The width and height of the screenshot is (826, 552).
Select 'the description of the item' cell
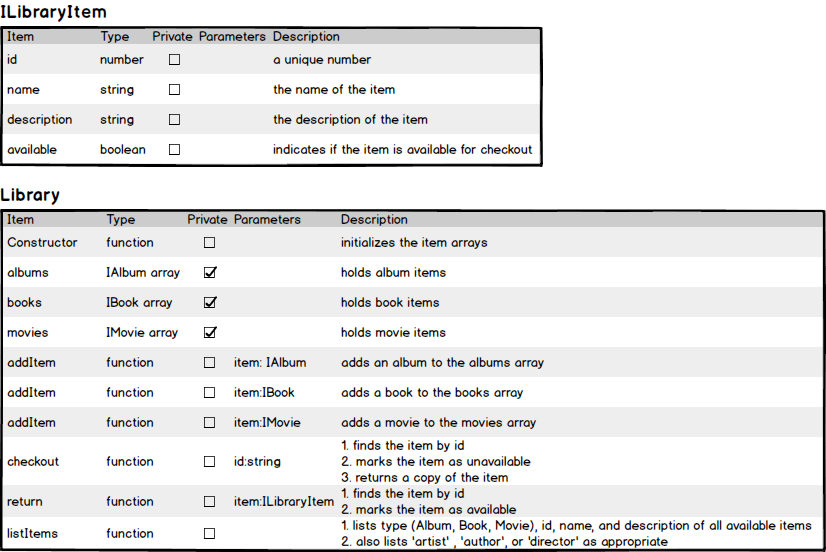(350, 120)
